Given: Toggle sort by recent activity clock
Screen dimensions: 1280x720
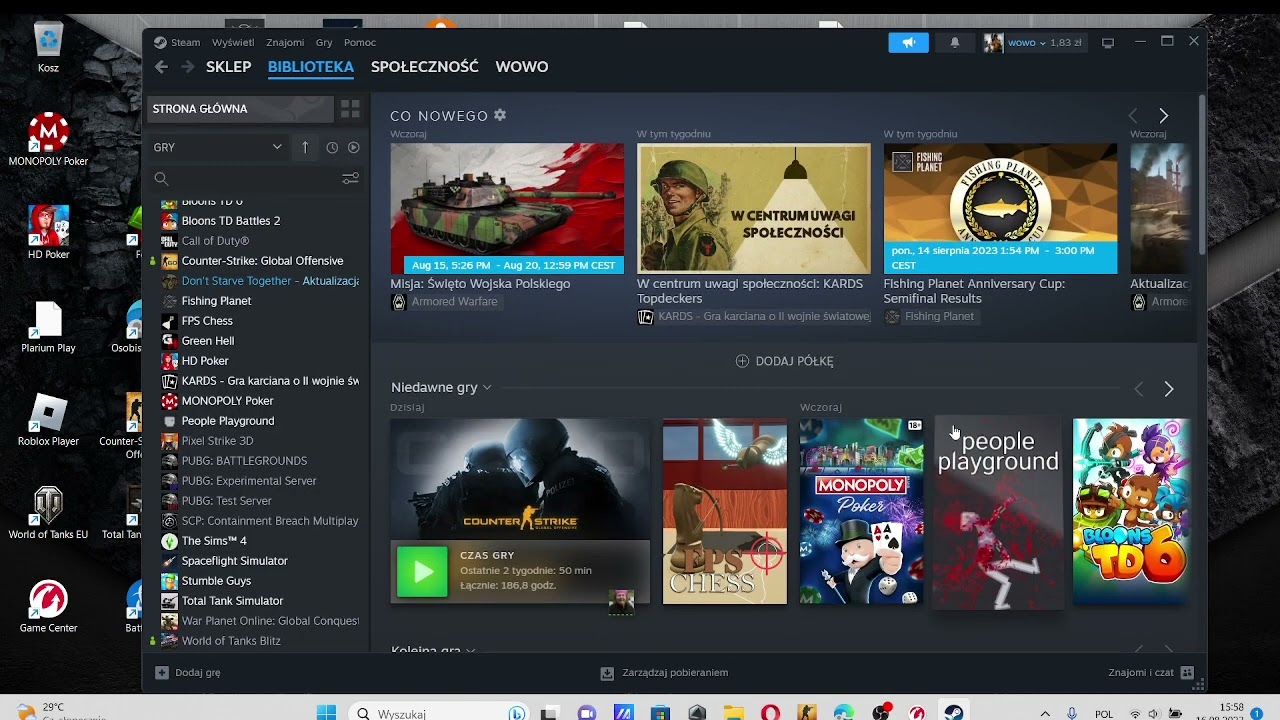Looking at the screenshot, I should (332, 147).
